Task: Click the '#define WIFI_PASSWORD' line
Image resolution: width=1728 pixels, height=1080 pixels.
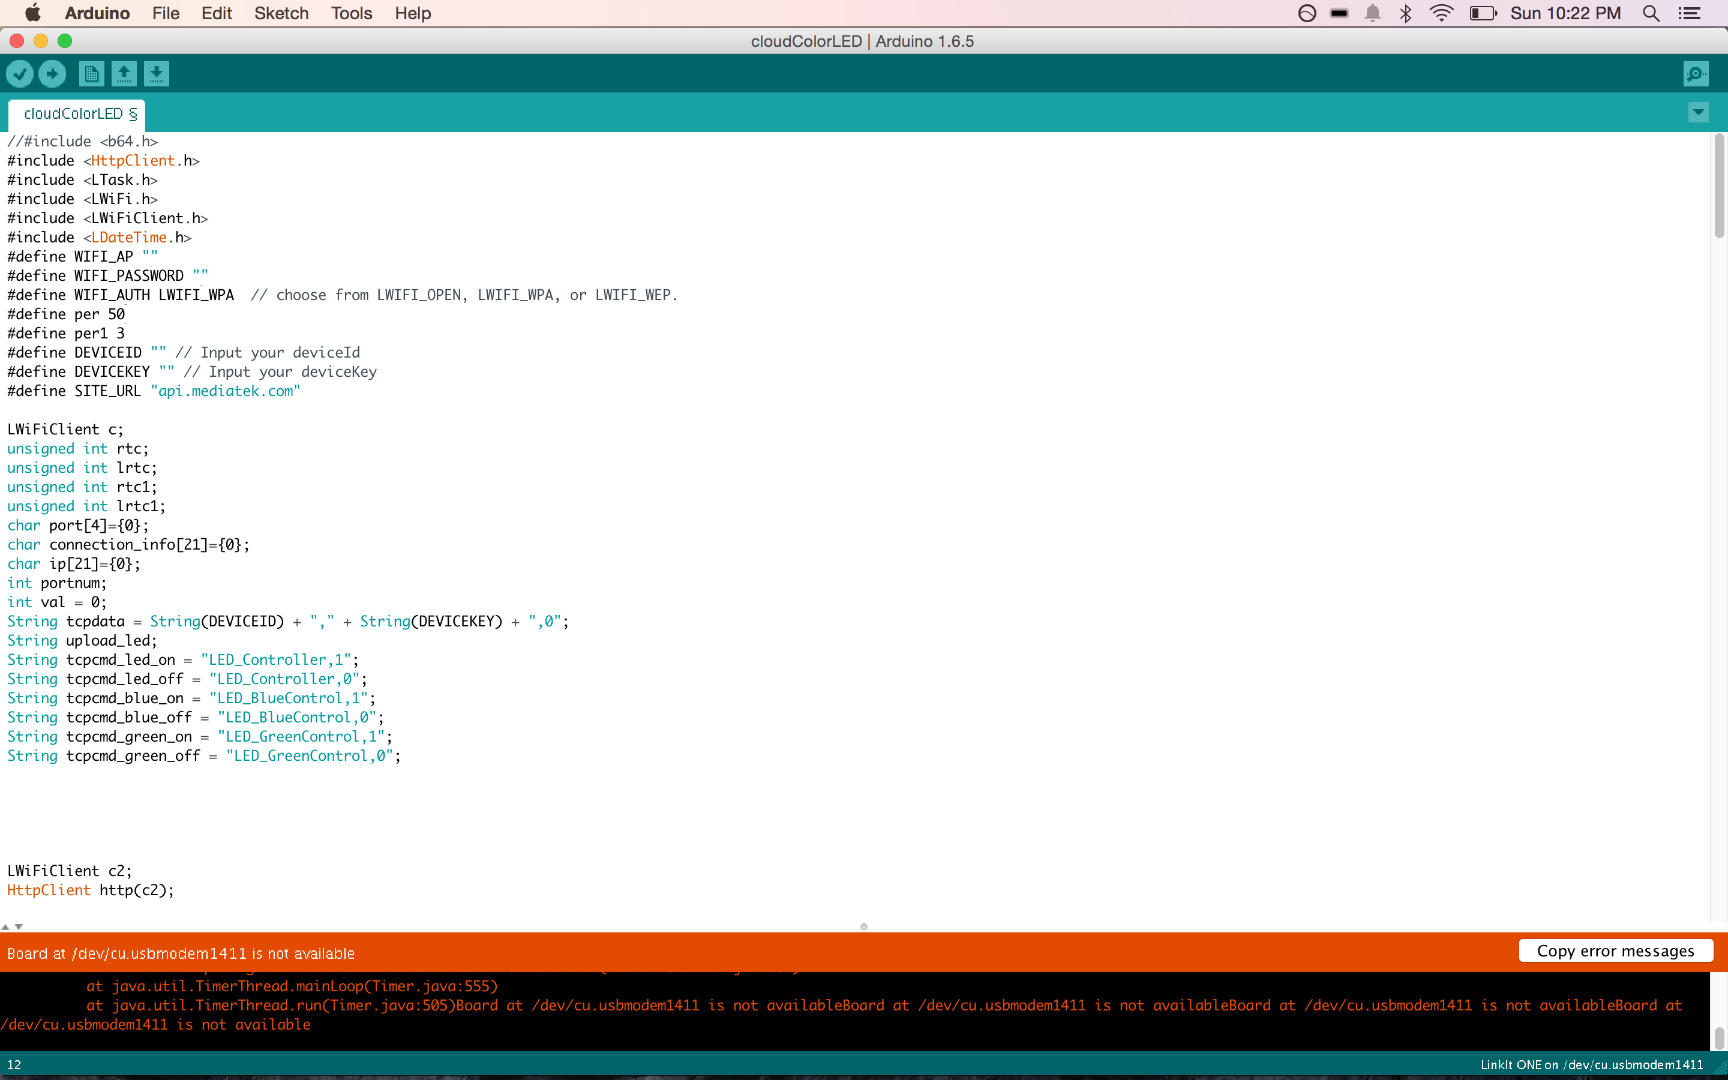Action: [x=108, y=275]
